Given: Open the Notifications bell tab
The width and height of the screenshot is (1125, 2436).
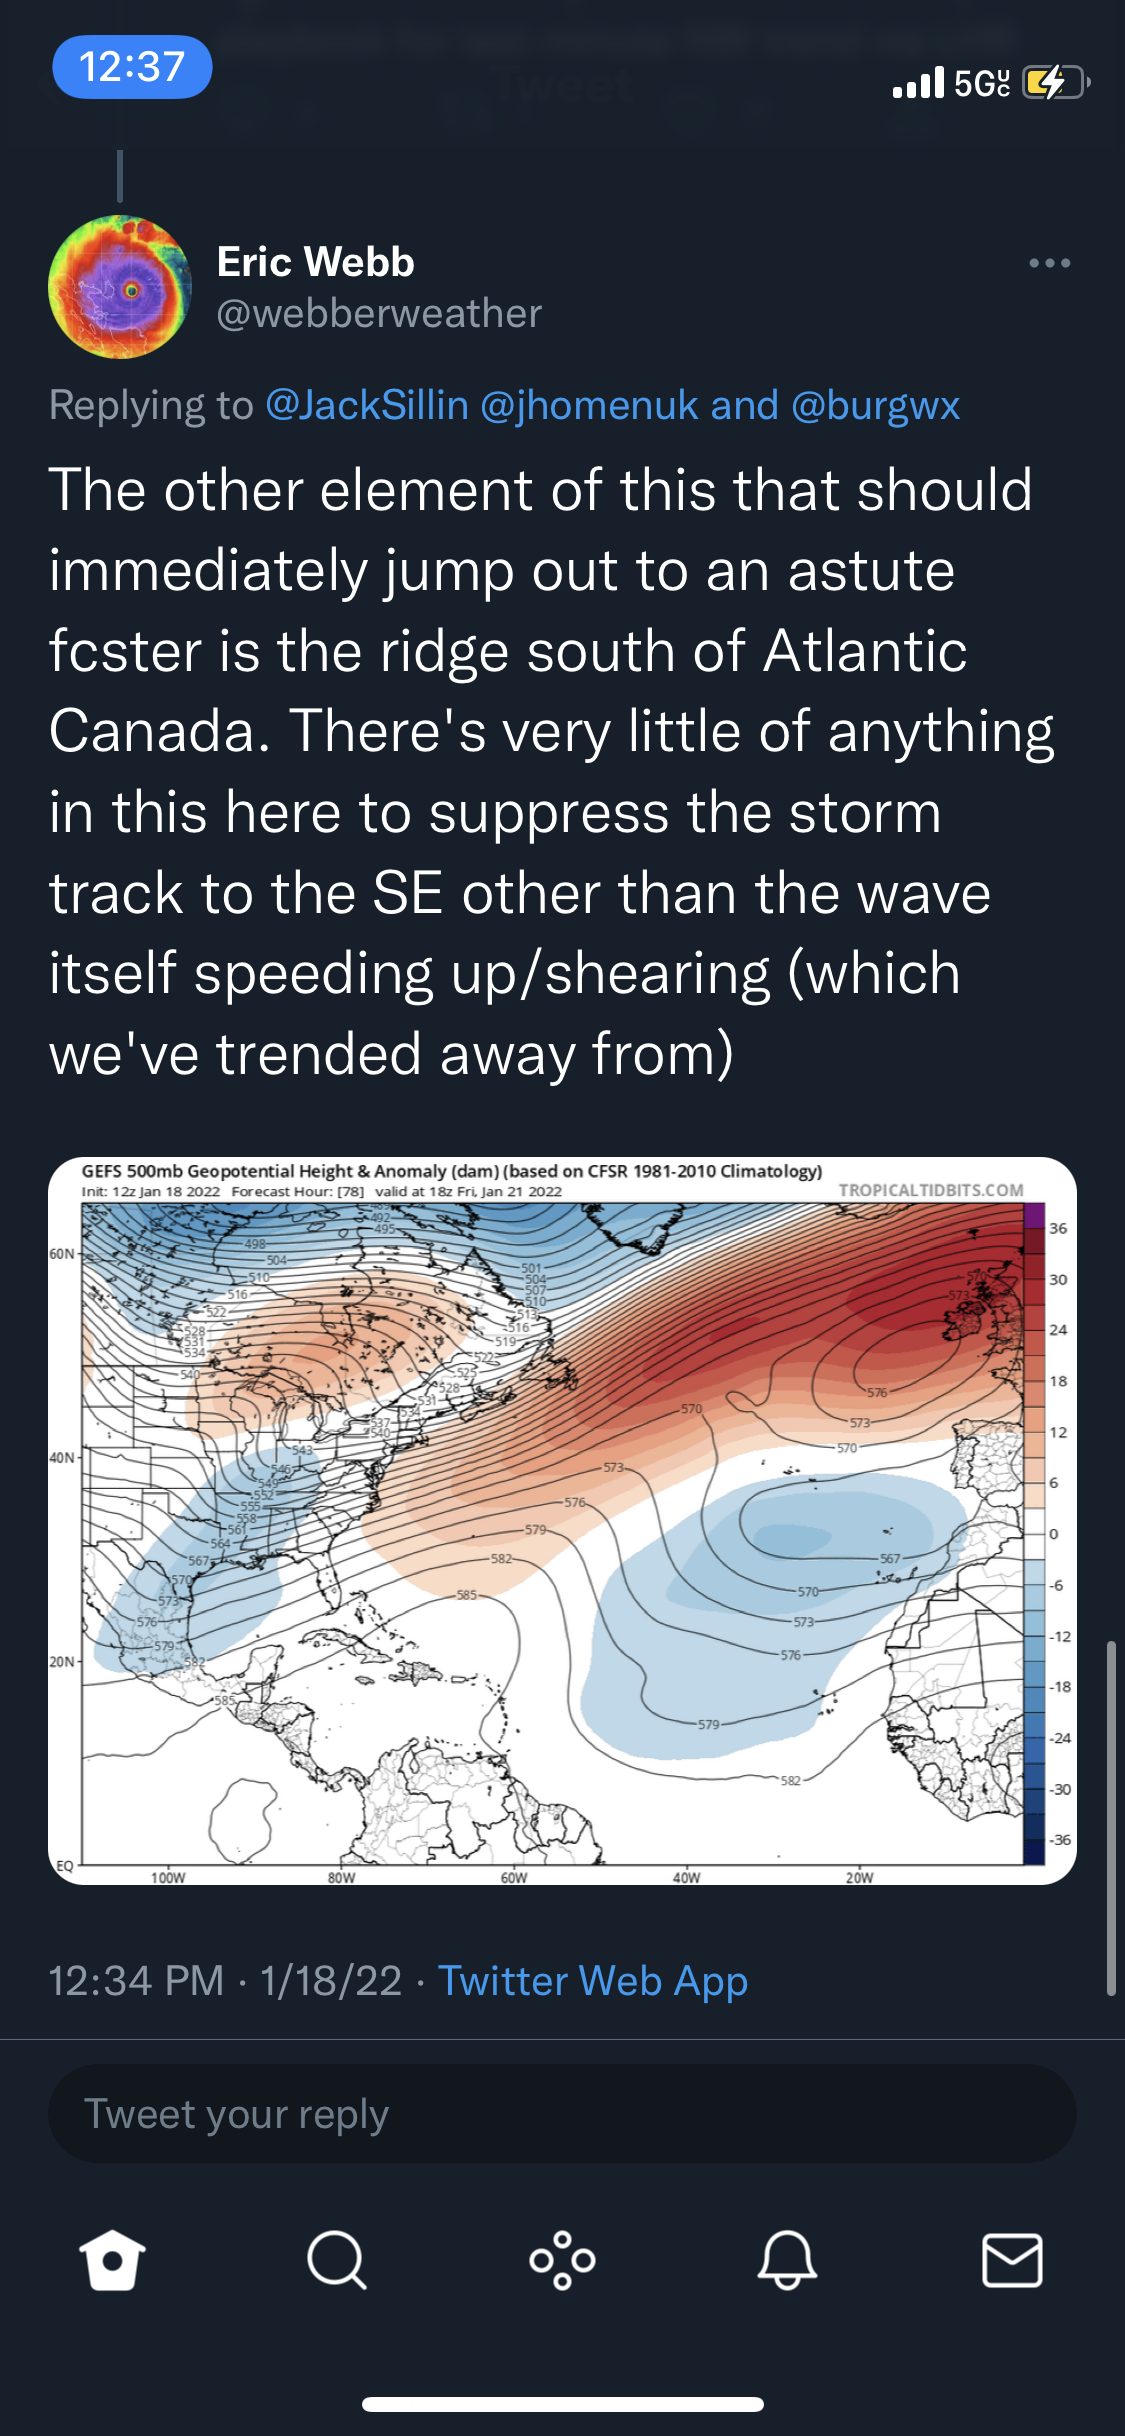Looking at the screenshot, I should (787, 2260).
